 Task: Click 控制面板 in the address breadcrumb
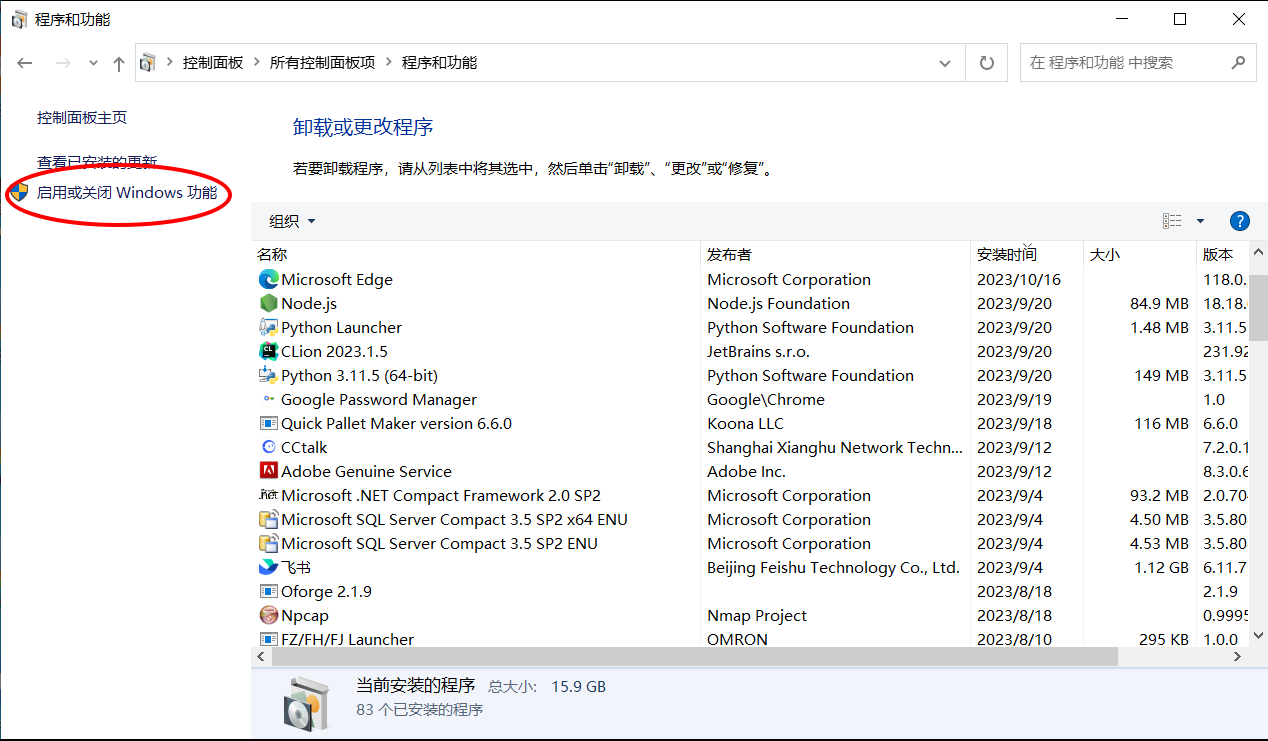[213, 63]
